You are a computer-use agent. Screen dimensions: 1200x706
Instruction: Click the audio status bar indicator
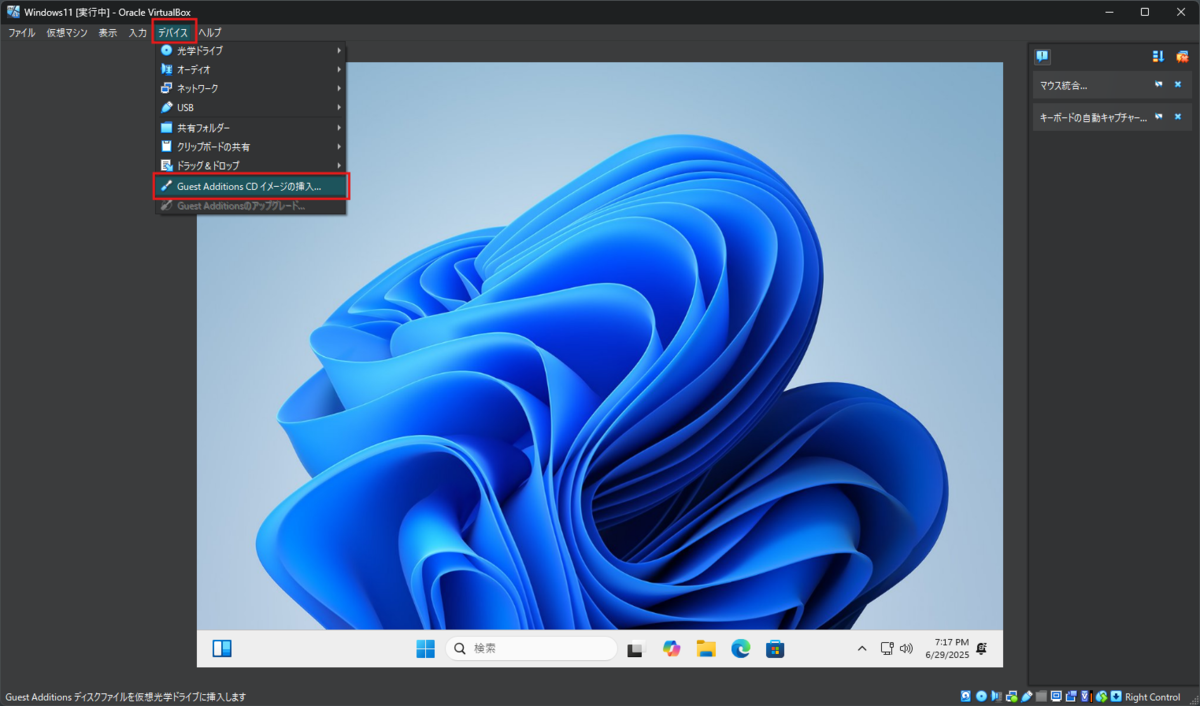[996, 696]
